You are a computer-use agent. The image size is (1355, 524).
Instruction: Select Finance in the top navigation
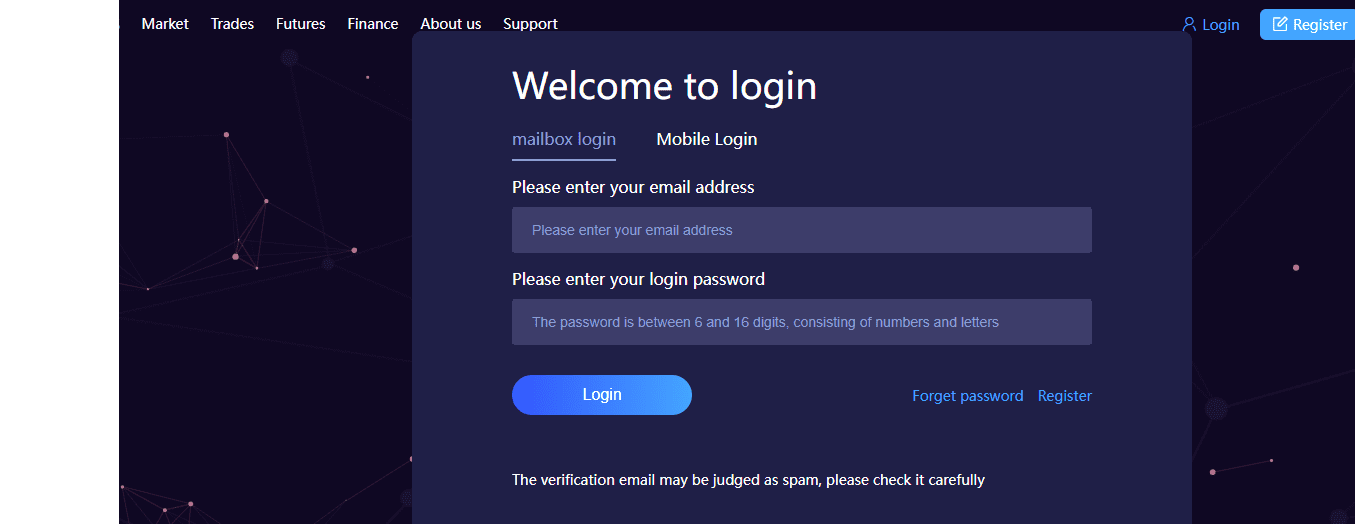click(373, 24)
